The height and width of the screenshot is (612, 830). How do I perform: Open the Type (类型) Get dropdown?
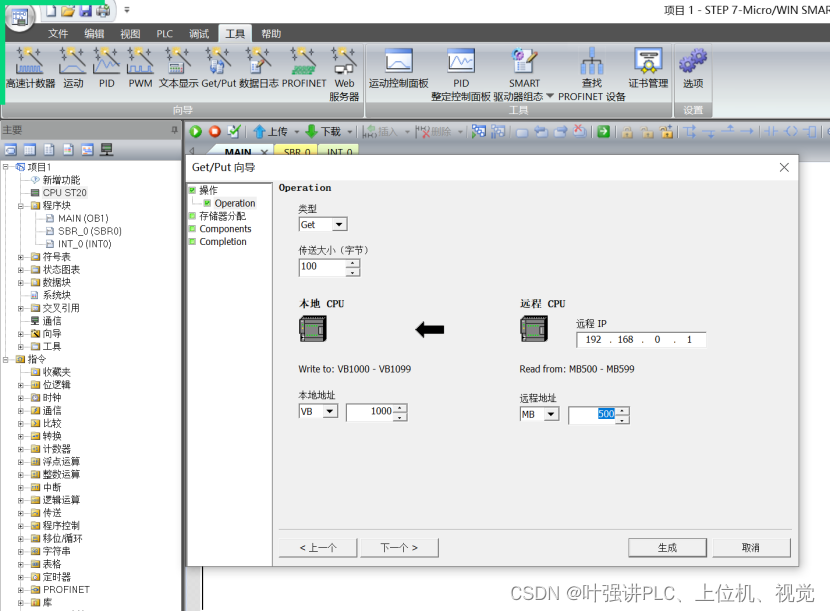tap(339, 224)
